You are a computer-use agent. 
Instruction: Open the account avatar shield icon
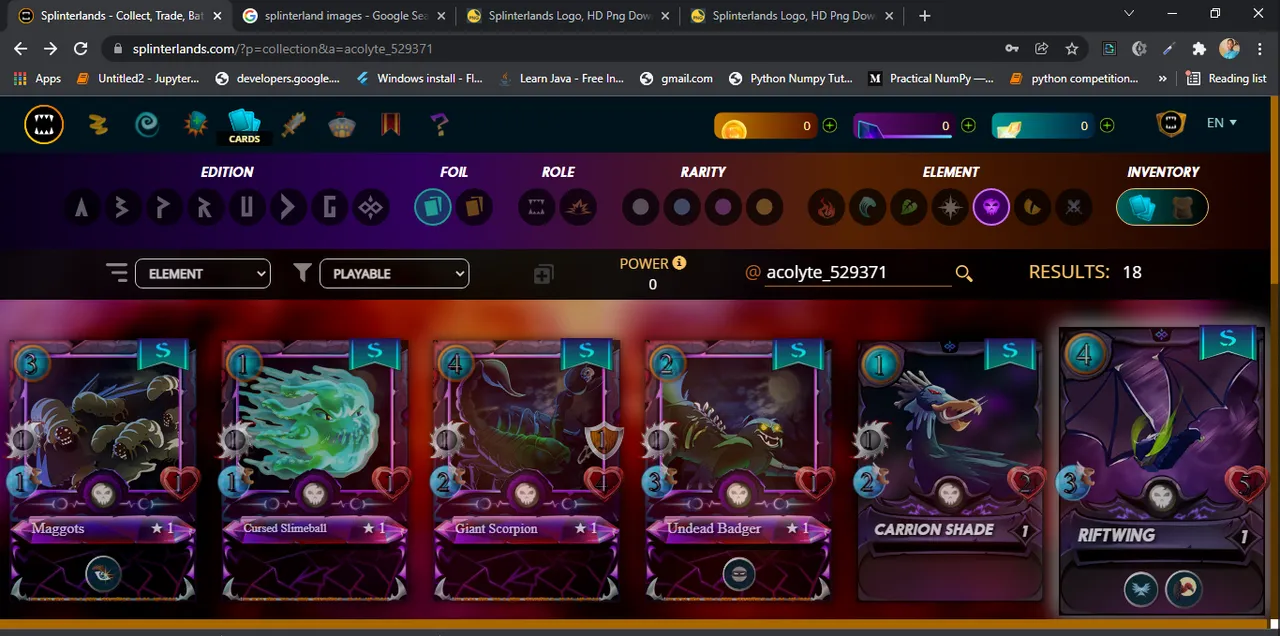coord(1171,124)
